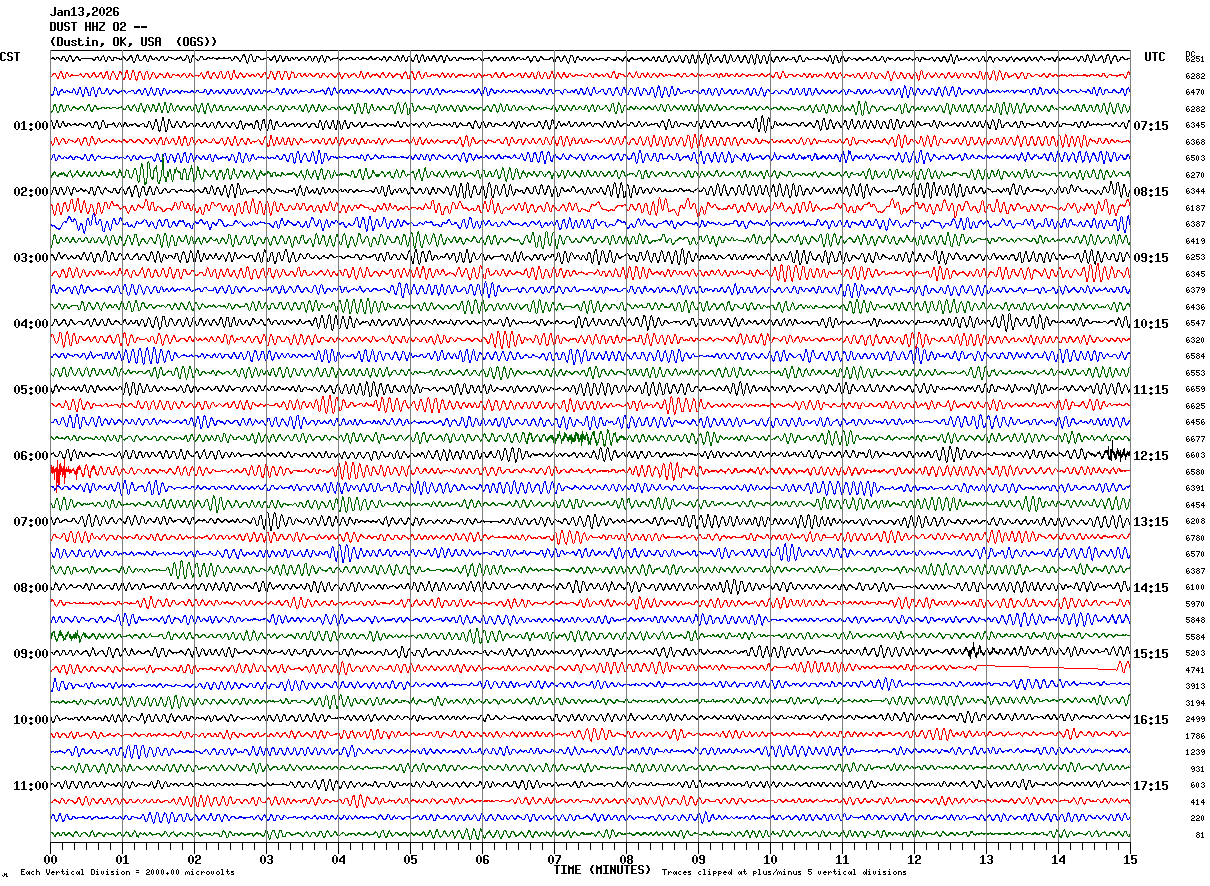Click the DC offset value 6659
The height and width of the screenshot is (886, 1210).
1195,390
